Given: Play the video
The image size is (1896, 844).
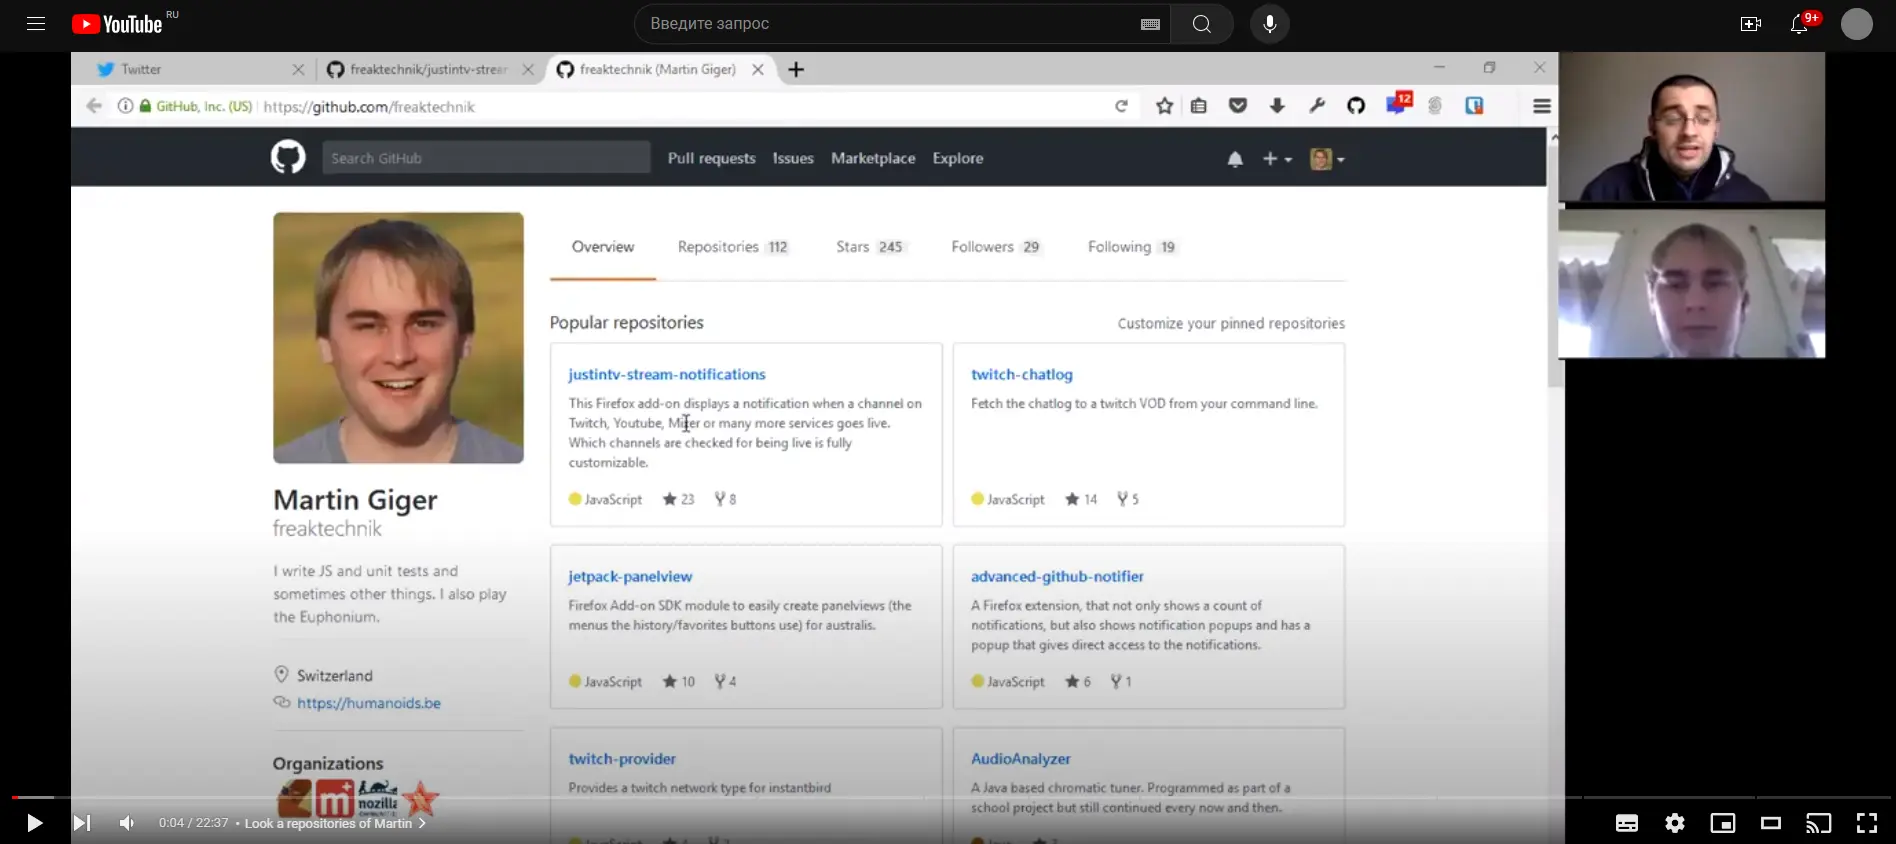Looking at the screenshot, I should tap(34, 823).
